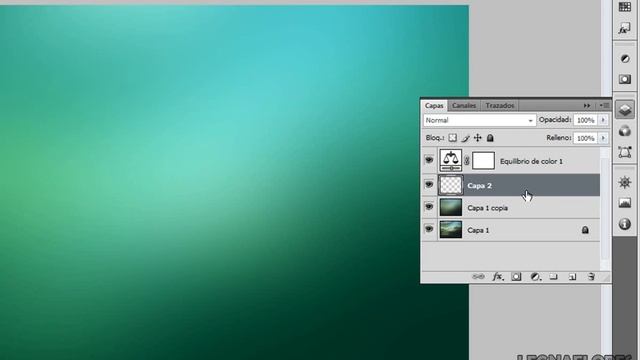
Task: Switch to the Trazados tab
Action: 500,106
